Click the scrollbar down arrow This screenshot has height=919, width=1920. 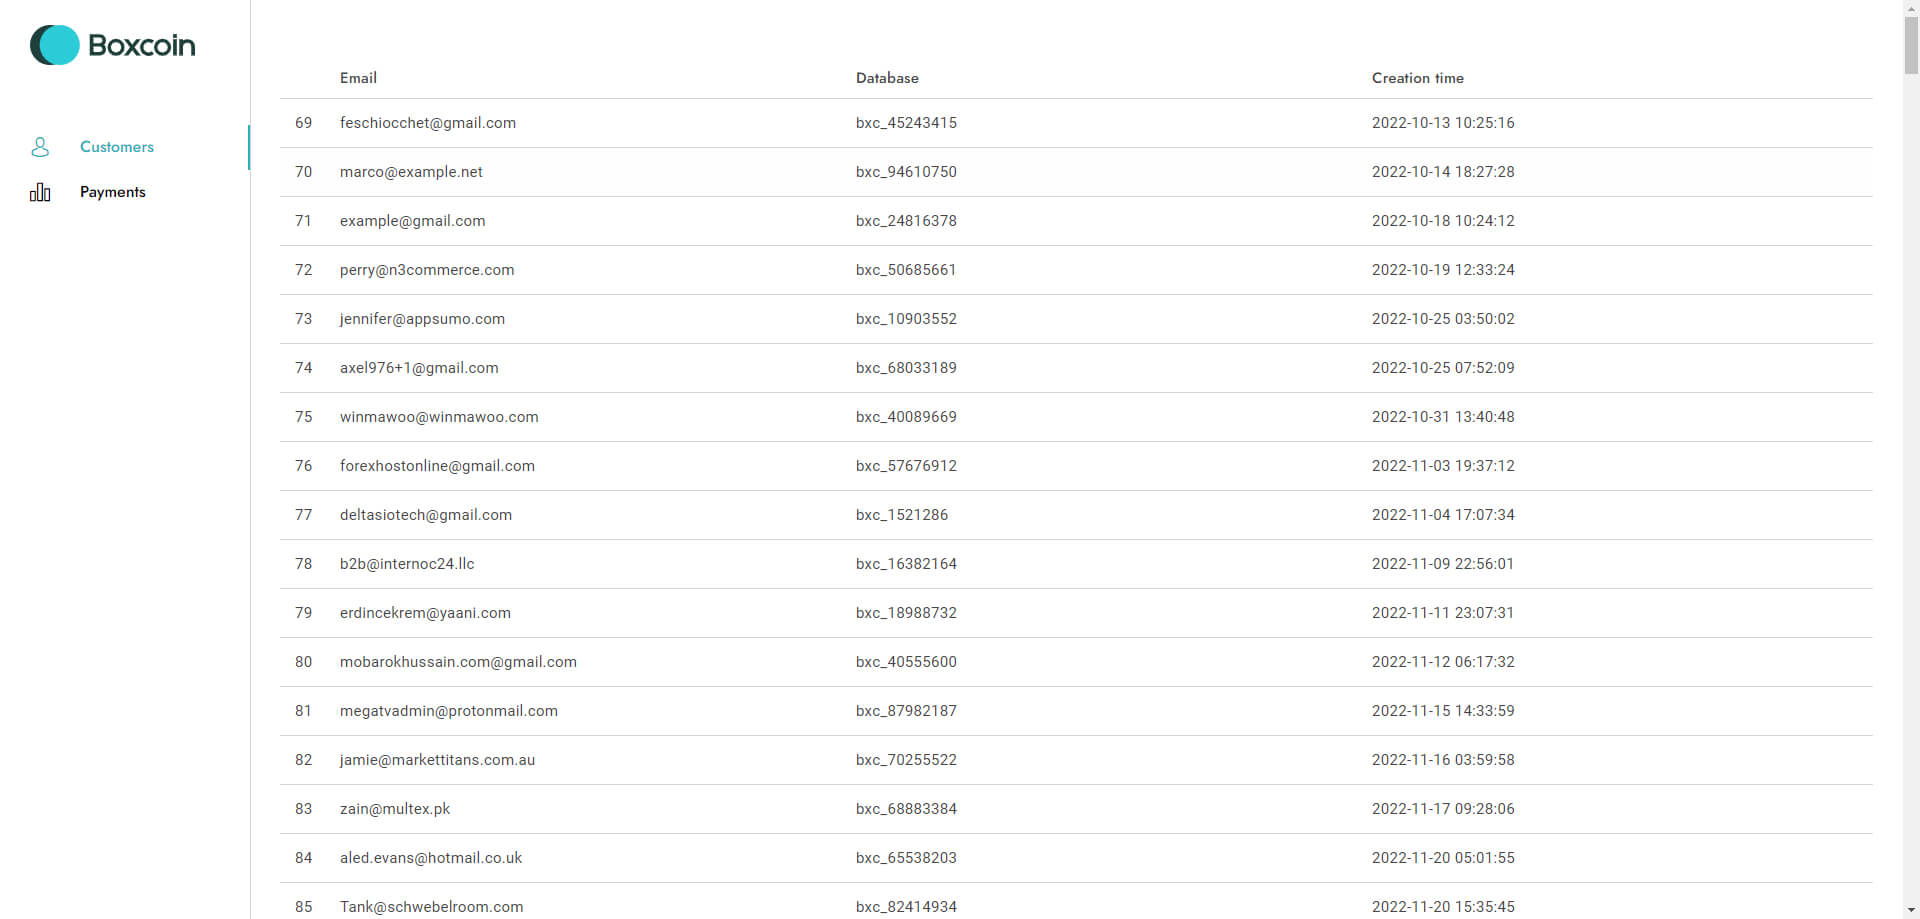pos(1911,911)
